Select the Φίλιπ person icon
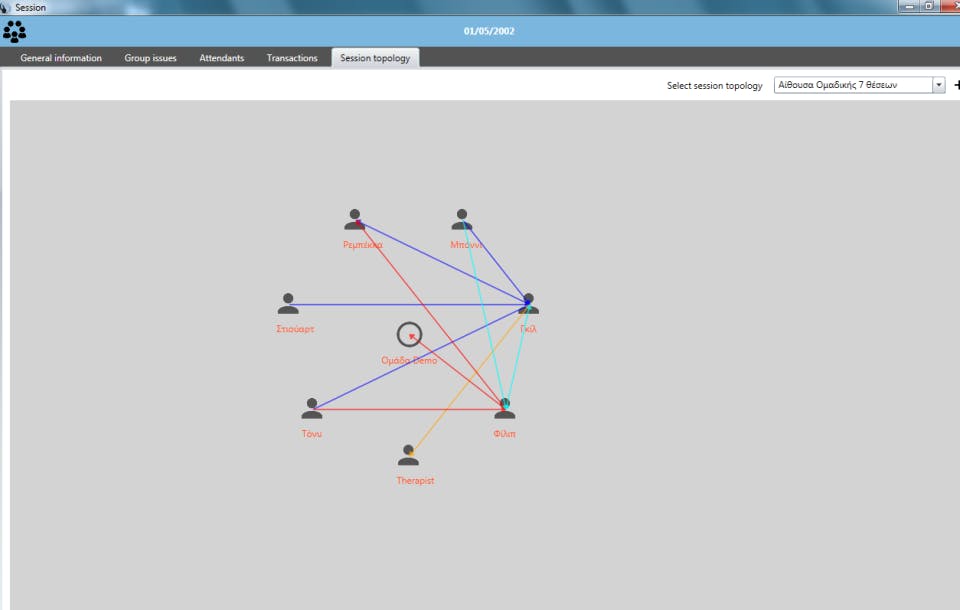Image resolution: width=960 pixels, height=610 pixels. point(504,409)
